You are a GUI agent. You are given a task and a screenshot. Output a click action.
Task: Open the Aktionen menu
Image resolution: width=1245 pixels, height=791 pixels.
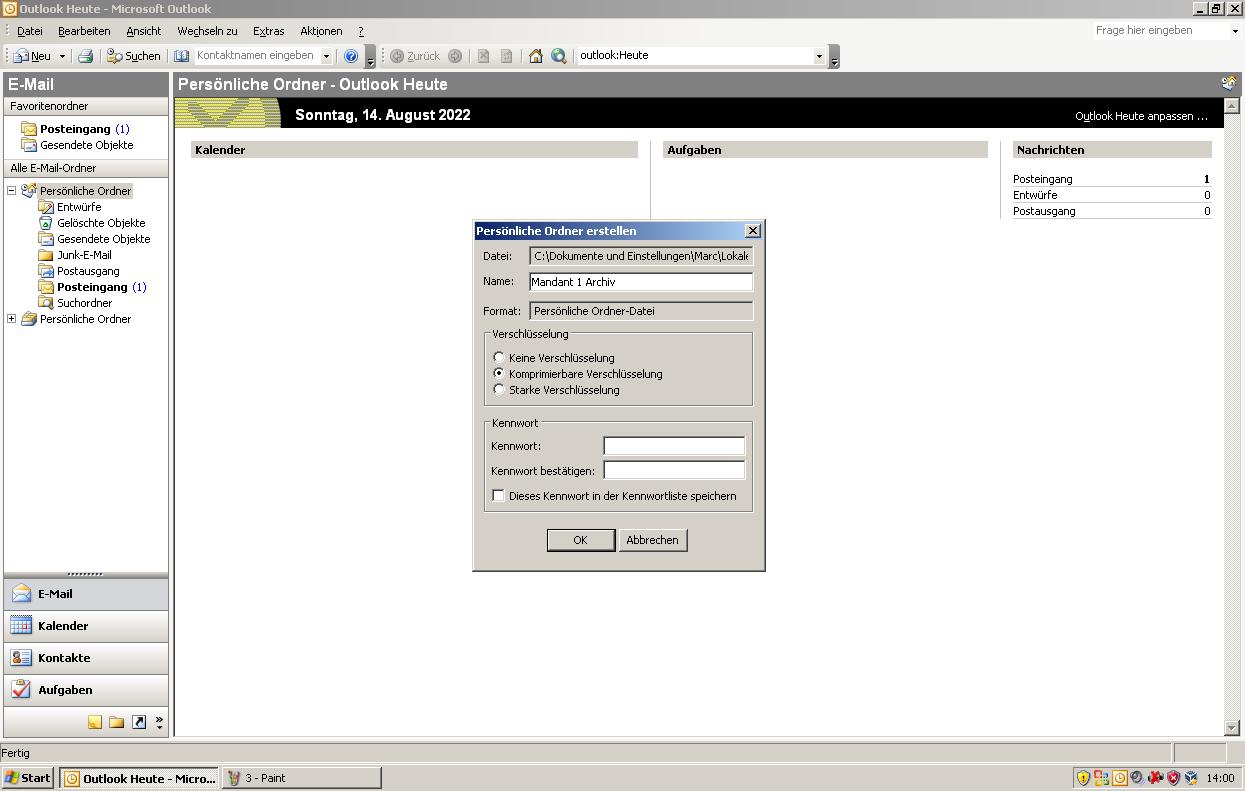click(x=321, y=31)
